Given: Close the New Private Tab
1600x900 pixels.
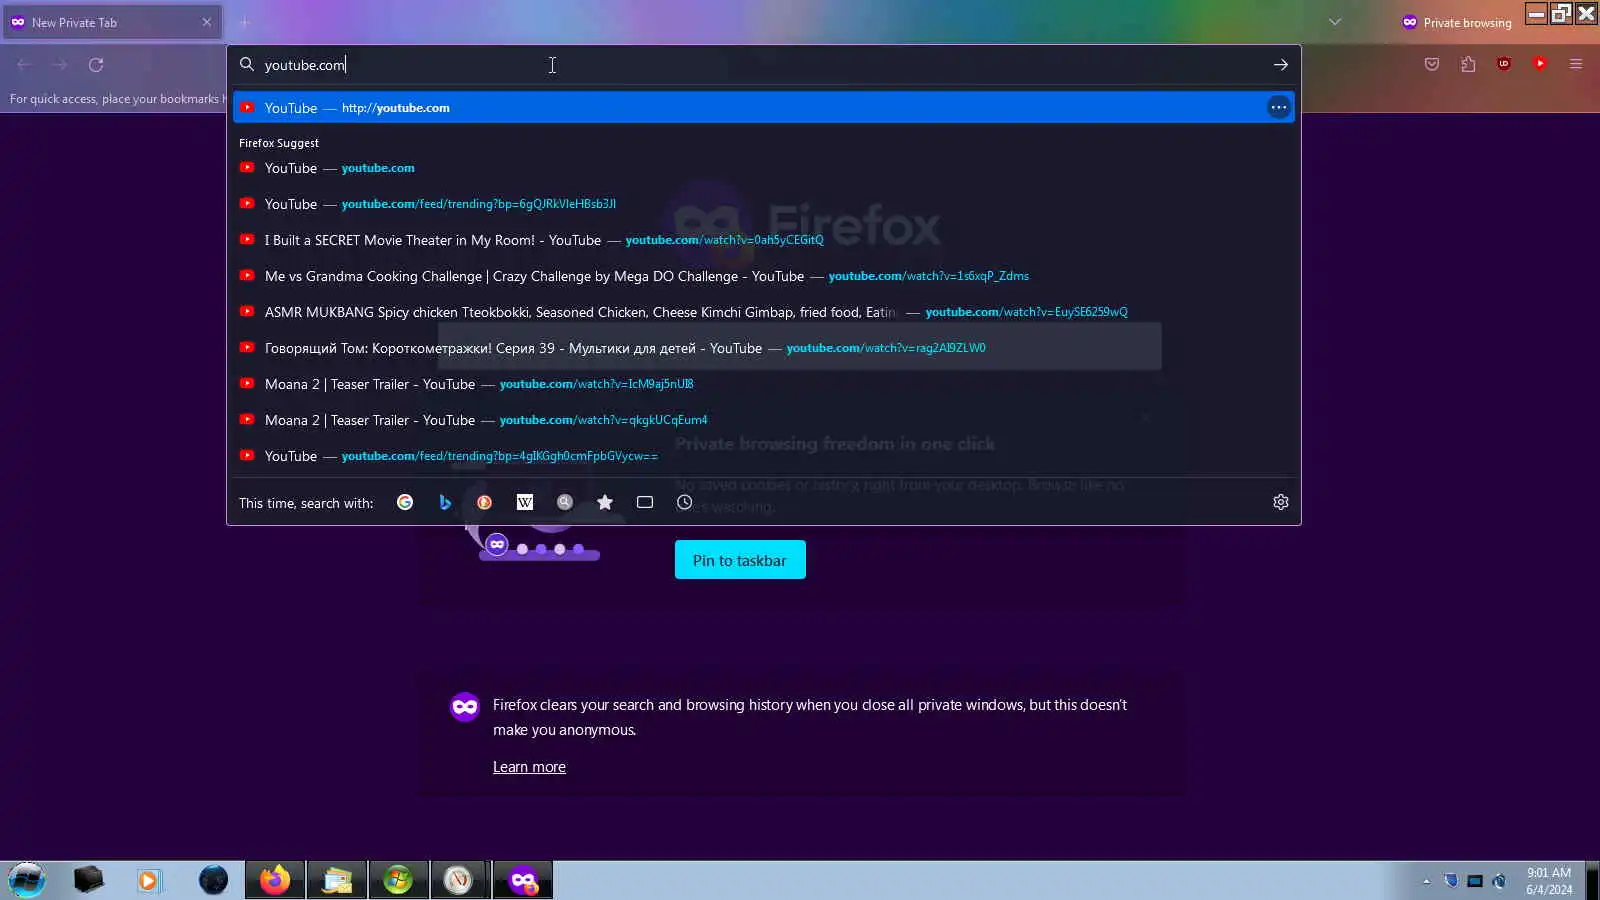Looking at the screenshot, I should click(x=207, y=22).
